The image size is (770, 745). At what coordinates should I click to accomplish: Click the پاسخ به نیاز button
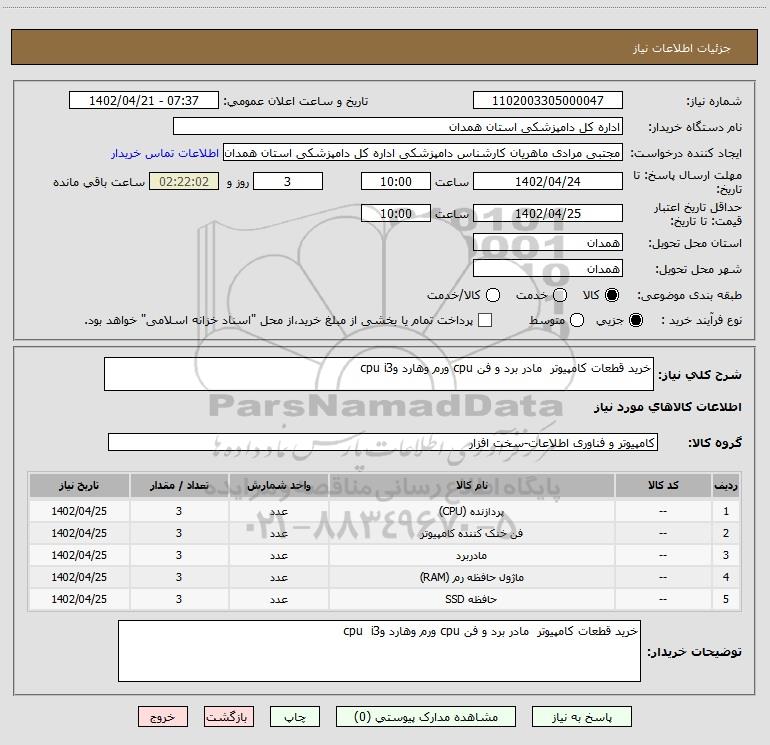(x=582, y=717)
